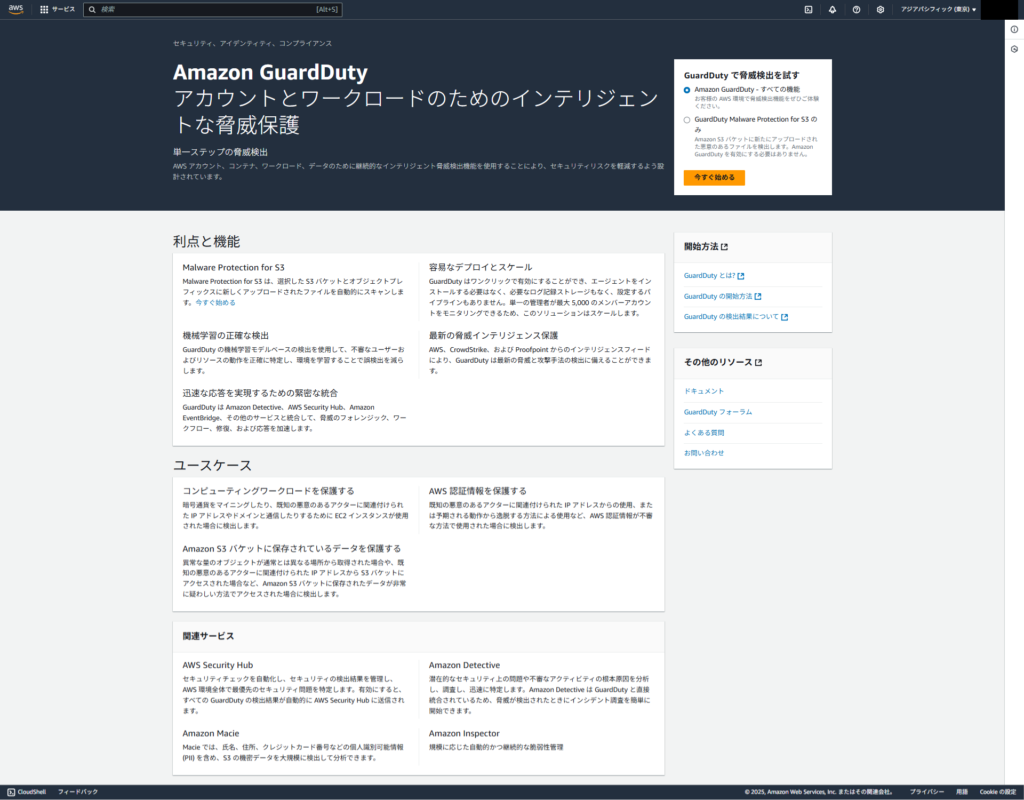Open the notifications bell icon
Viewport: 1024px width, 800px height.
832,10
